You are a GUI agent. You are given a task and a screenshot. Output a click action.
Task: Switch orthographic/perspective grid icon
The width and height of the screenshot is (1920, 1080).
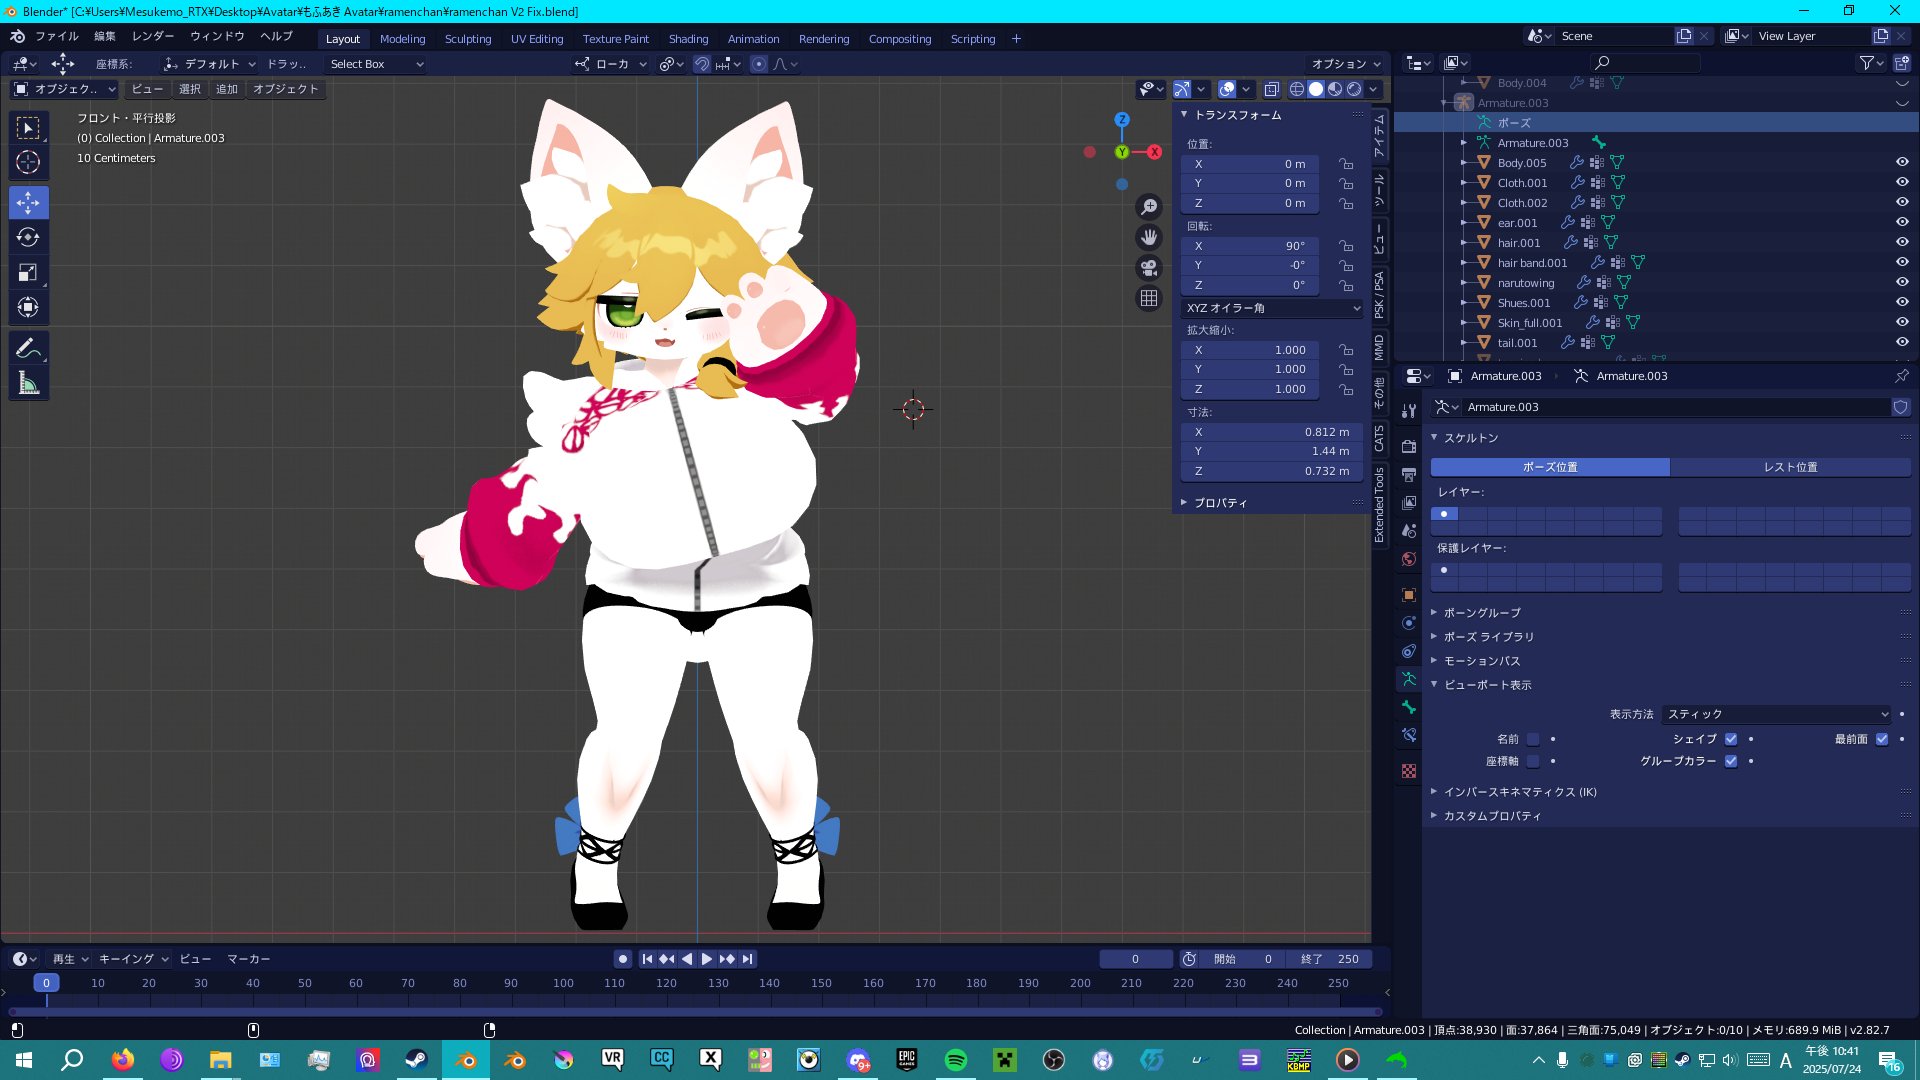click(1149, 299)
